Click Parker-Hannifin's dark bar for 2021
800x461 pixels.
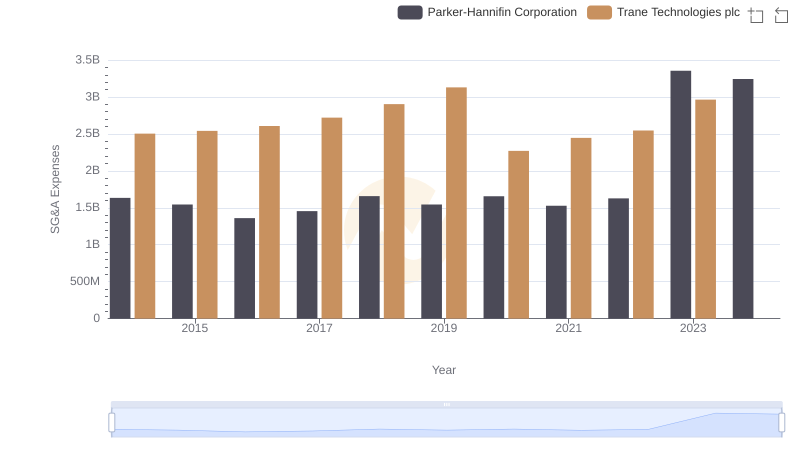[556, 262]
